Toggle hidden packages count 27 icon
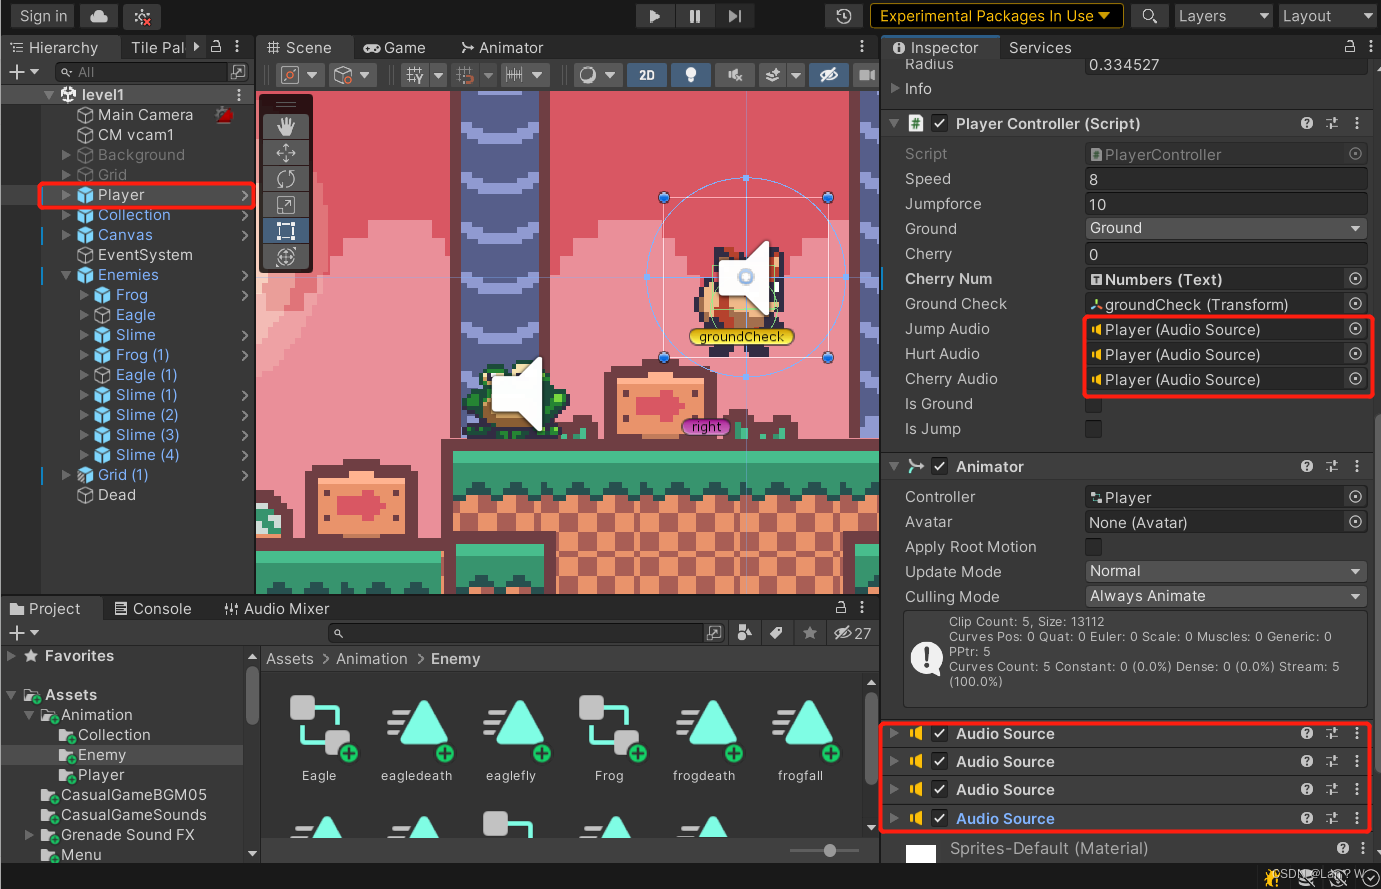Image resolution: width=1381 pixels, height=889 pixels. click(852, 633)
